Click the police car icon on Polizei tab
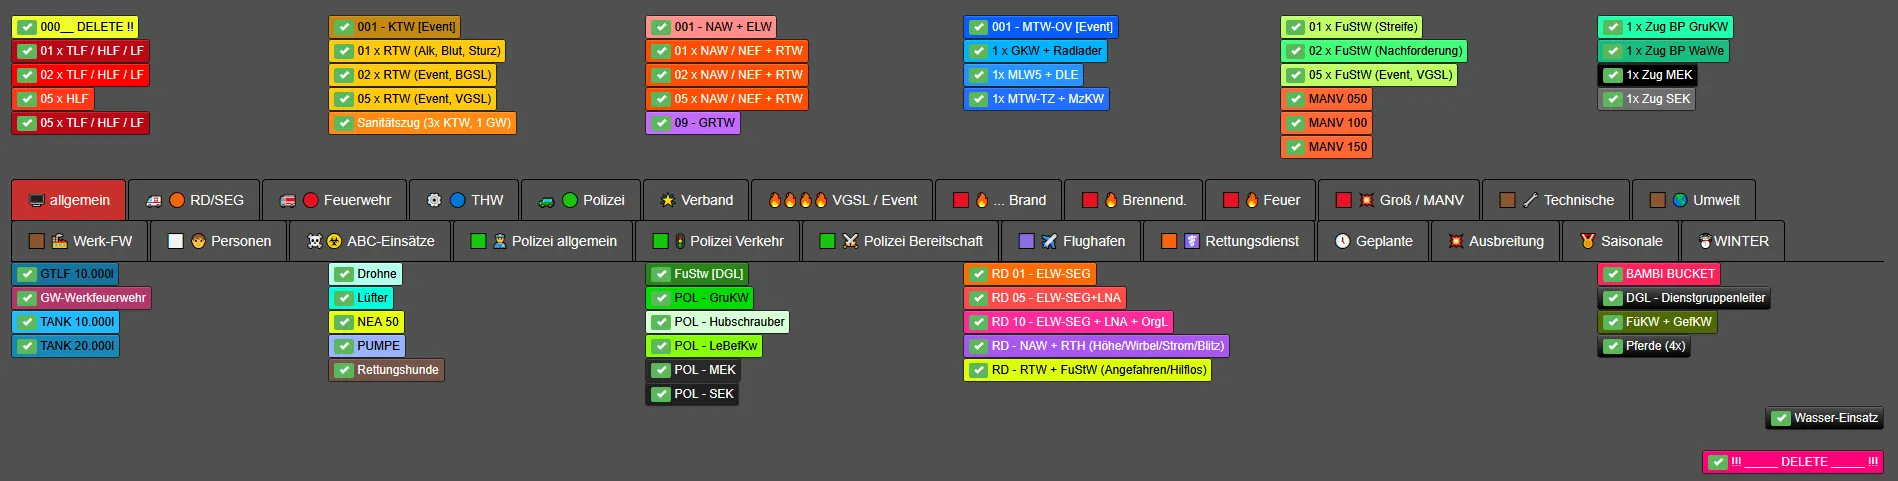 point(546,200)
